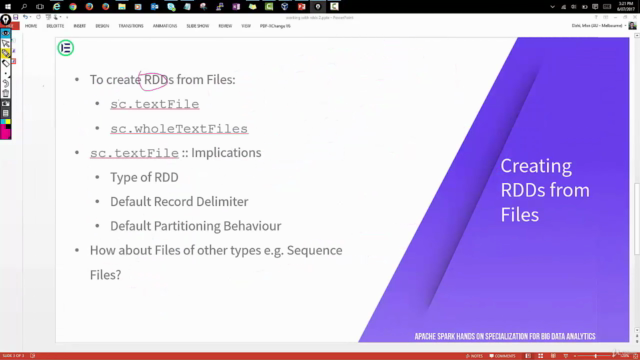
Task: Open the PDF-XChange ribbon tab
Action: [x=275, y=26]
